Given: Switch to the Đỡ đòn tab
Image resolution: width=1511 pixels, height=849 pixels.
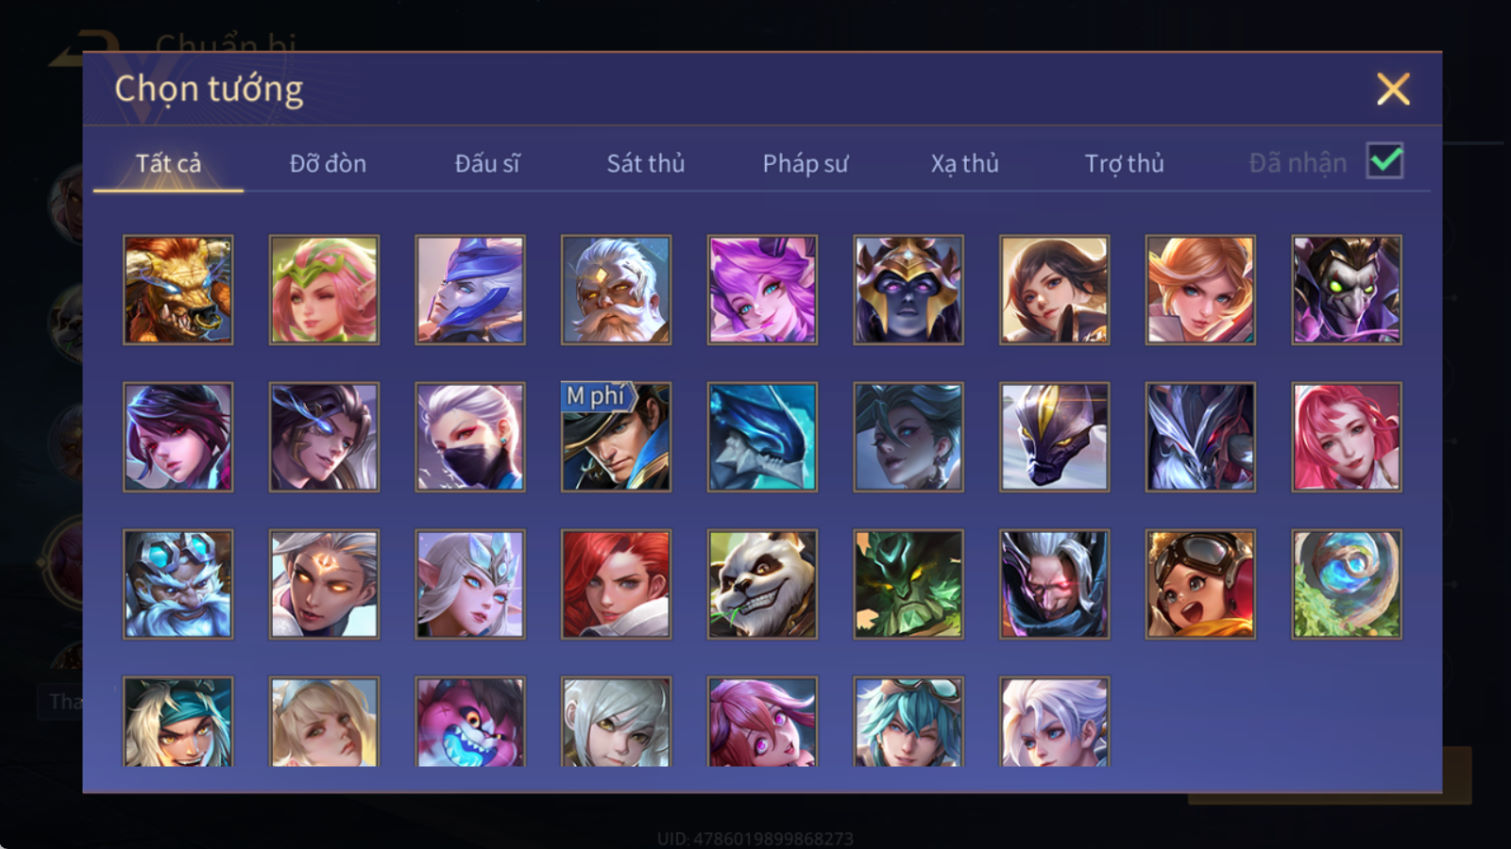Looking at the screenshot, I should [328, 163].
